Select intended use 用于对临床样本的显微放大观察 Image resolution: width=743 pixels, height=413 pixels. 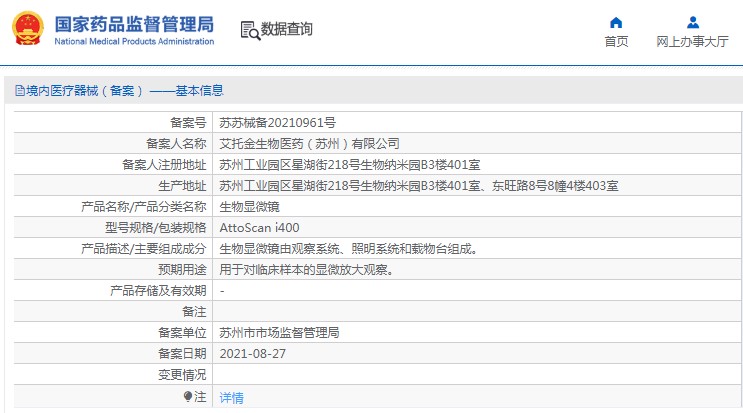tap(306, 270)
